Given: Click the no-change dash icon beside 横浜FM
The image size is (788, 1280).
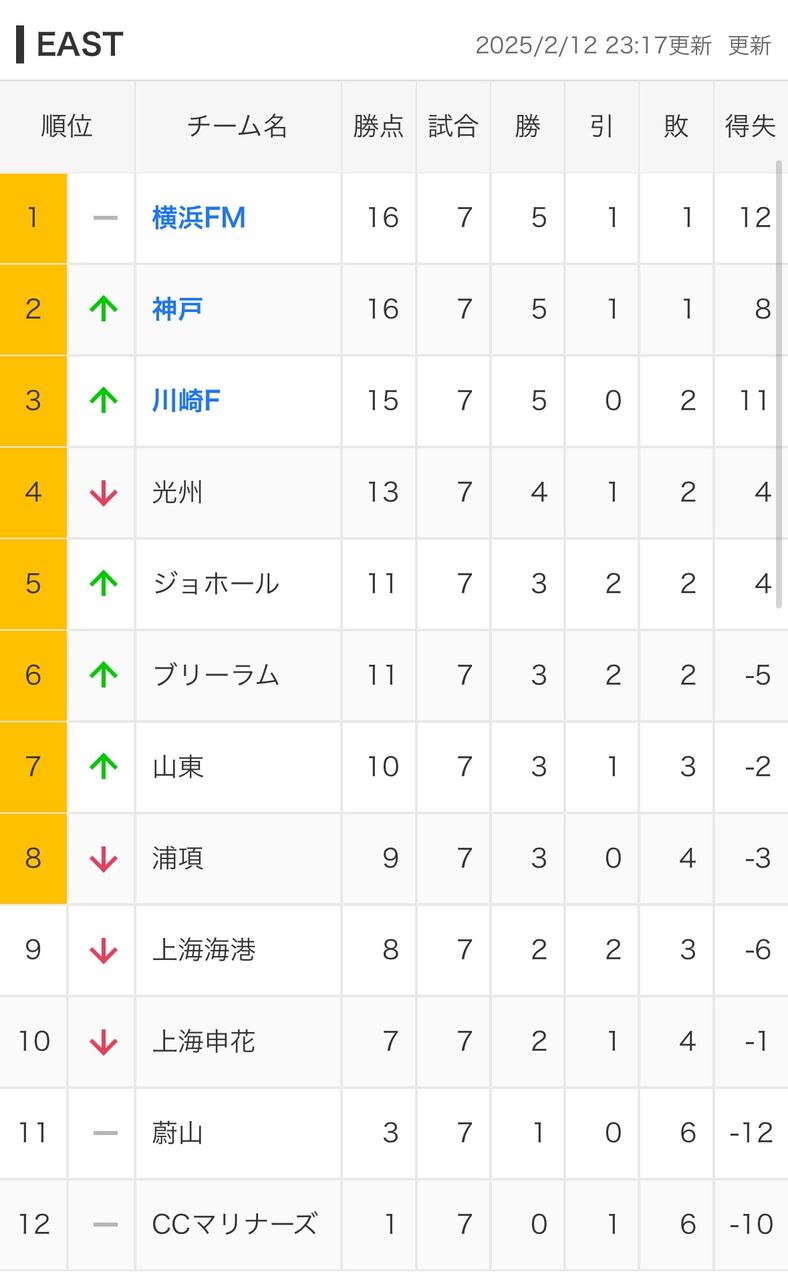Looking at the screenshot, I should click(x=105, y=218).
